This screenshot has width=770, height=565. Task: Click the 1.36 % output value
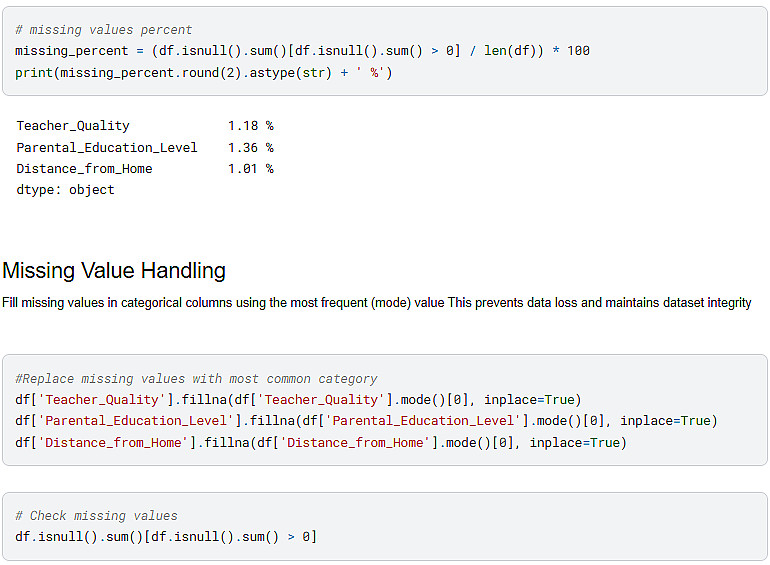250,148
